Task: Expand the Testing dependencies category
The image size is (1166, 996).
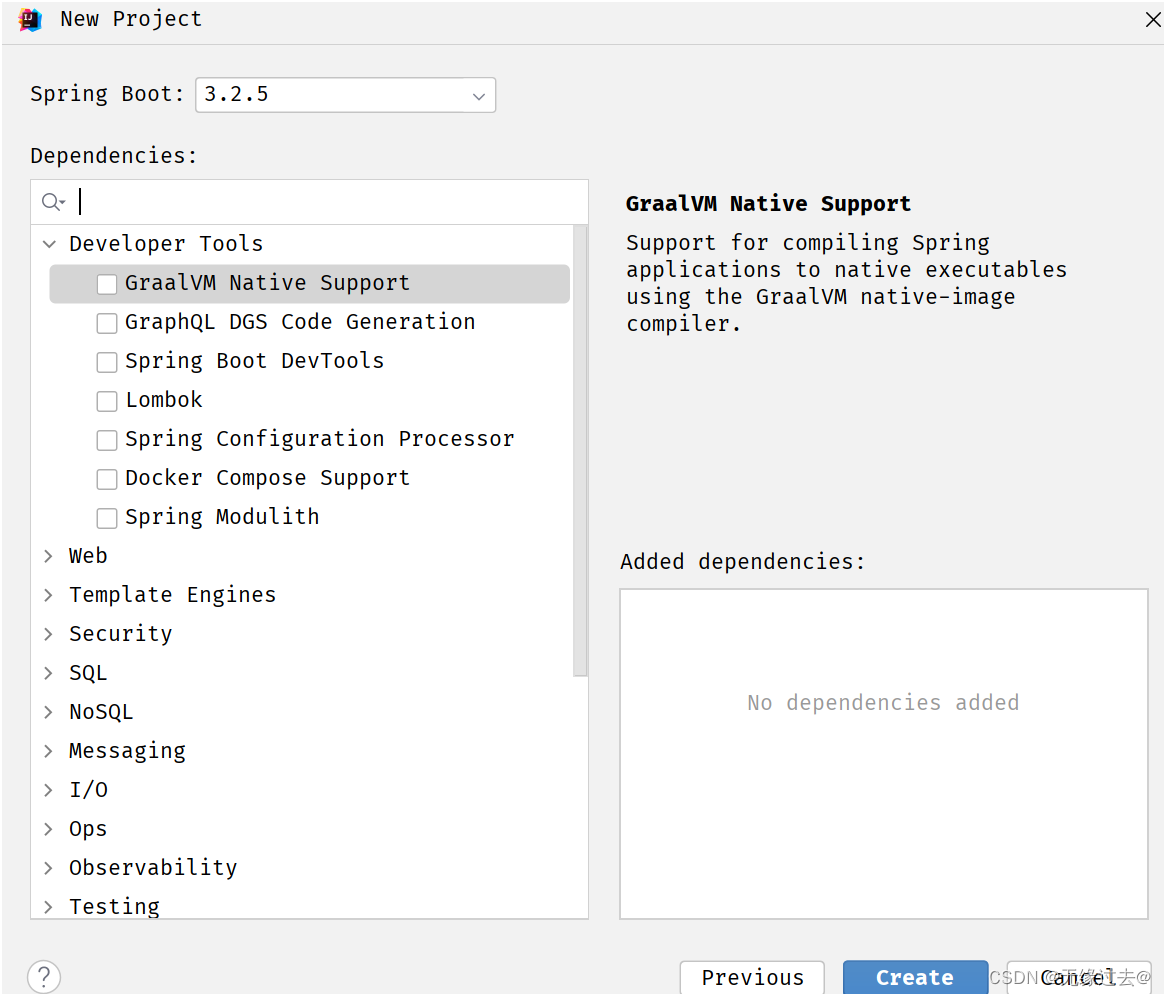Action: click(x=48, y=906)
